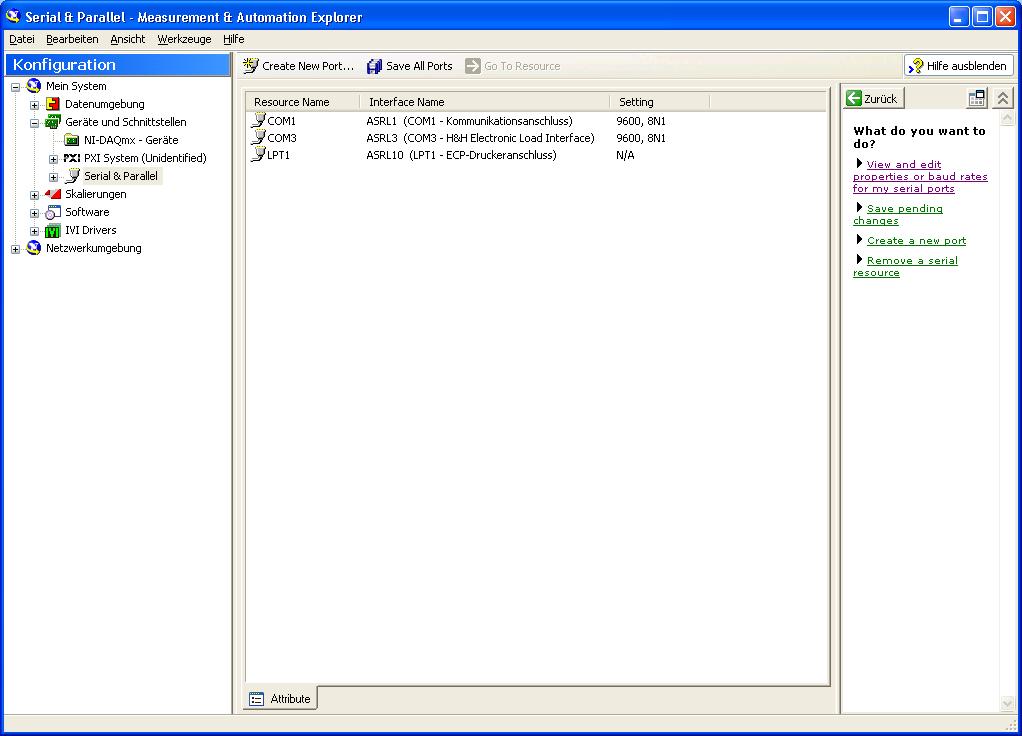Click the Konfiguration panel header
The image size is (1022, 736).
(118, 65)
